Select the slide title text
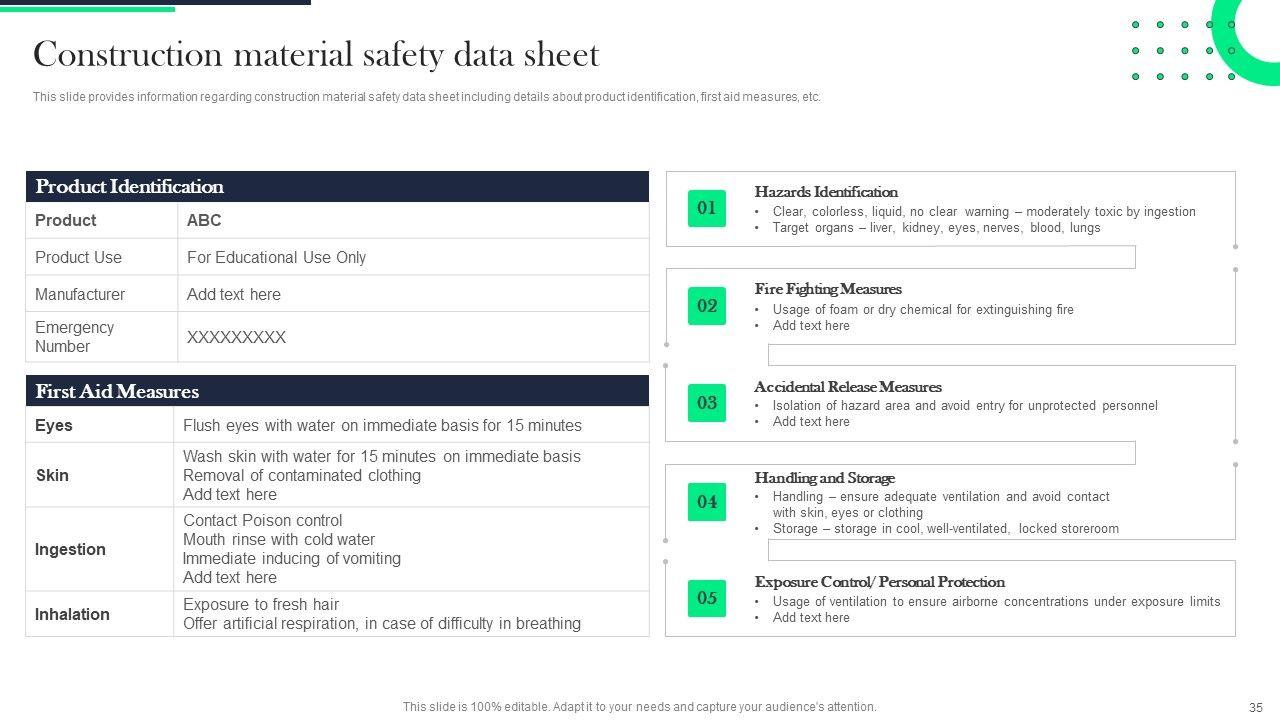Viewport: 1280px width, 720px height. coord(316,54)
